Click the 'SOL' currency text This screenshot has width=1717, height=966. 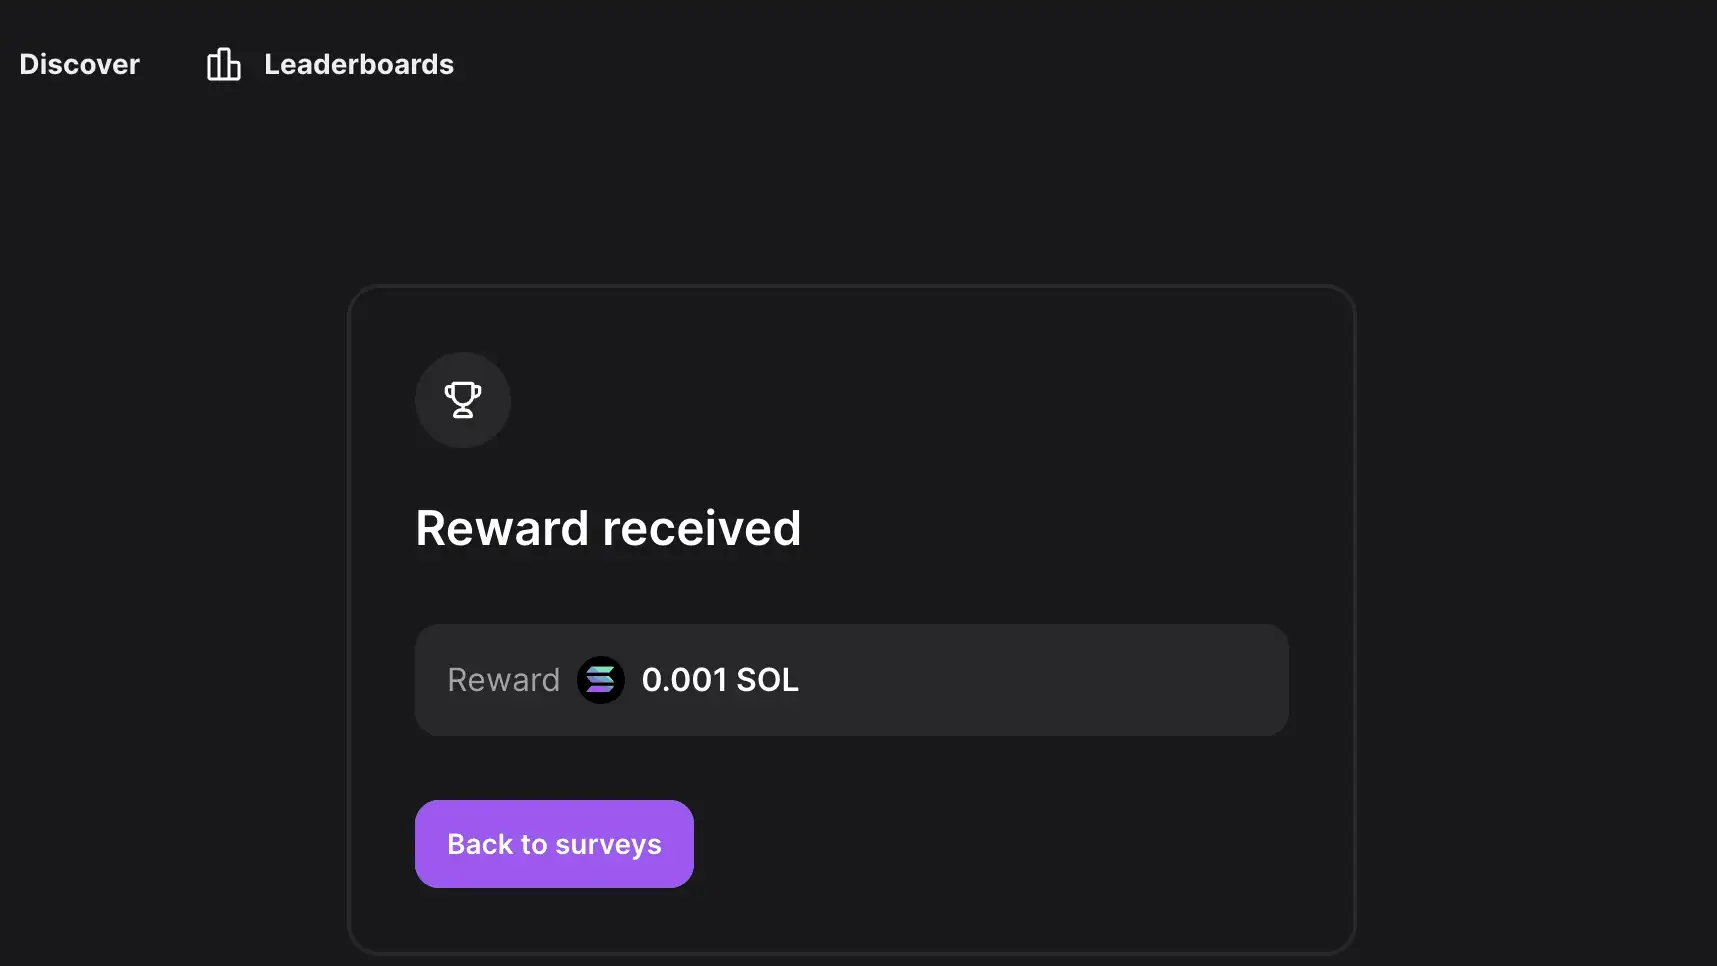click(x=767, y=680)
